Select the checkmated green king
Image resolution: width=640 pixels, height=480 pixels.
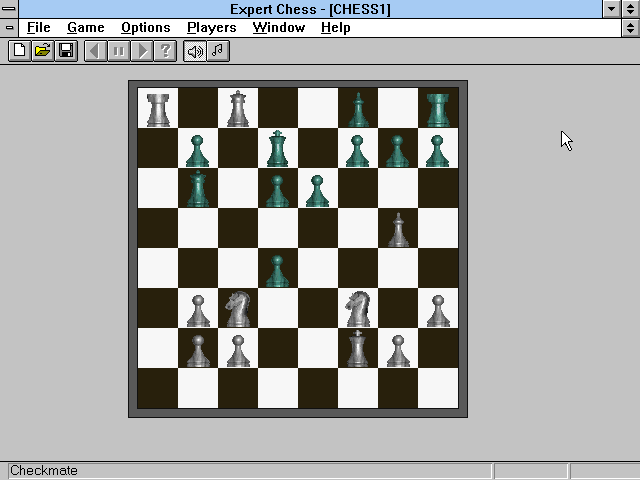point(278,149)
